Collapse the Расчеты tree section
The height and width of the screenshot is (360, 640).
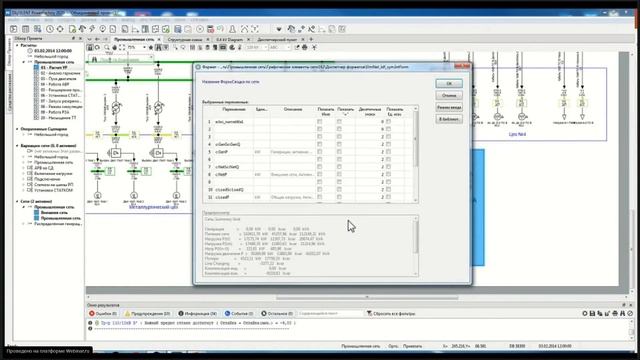(17, 45)
